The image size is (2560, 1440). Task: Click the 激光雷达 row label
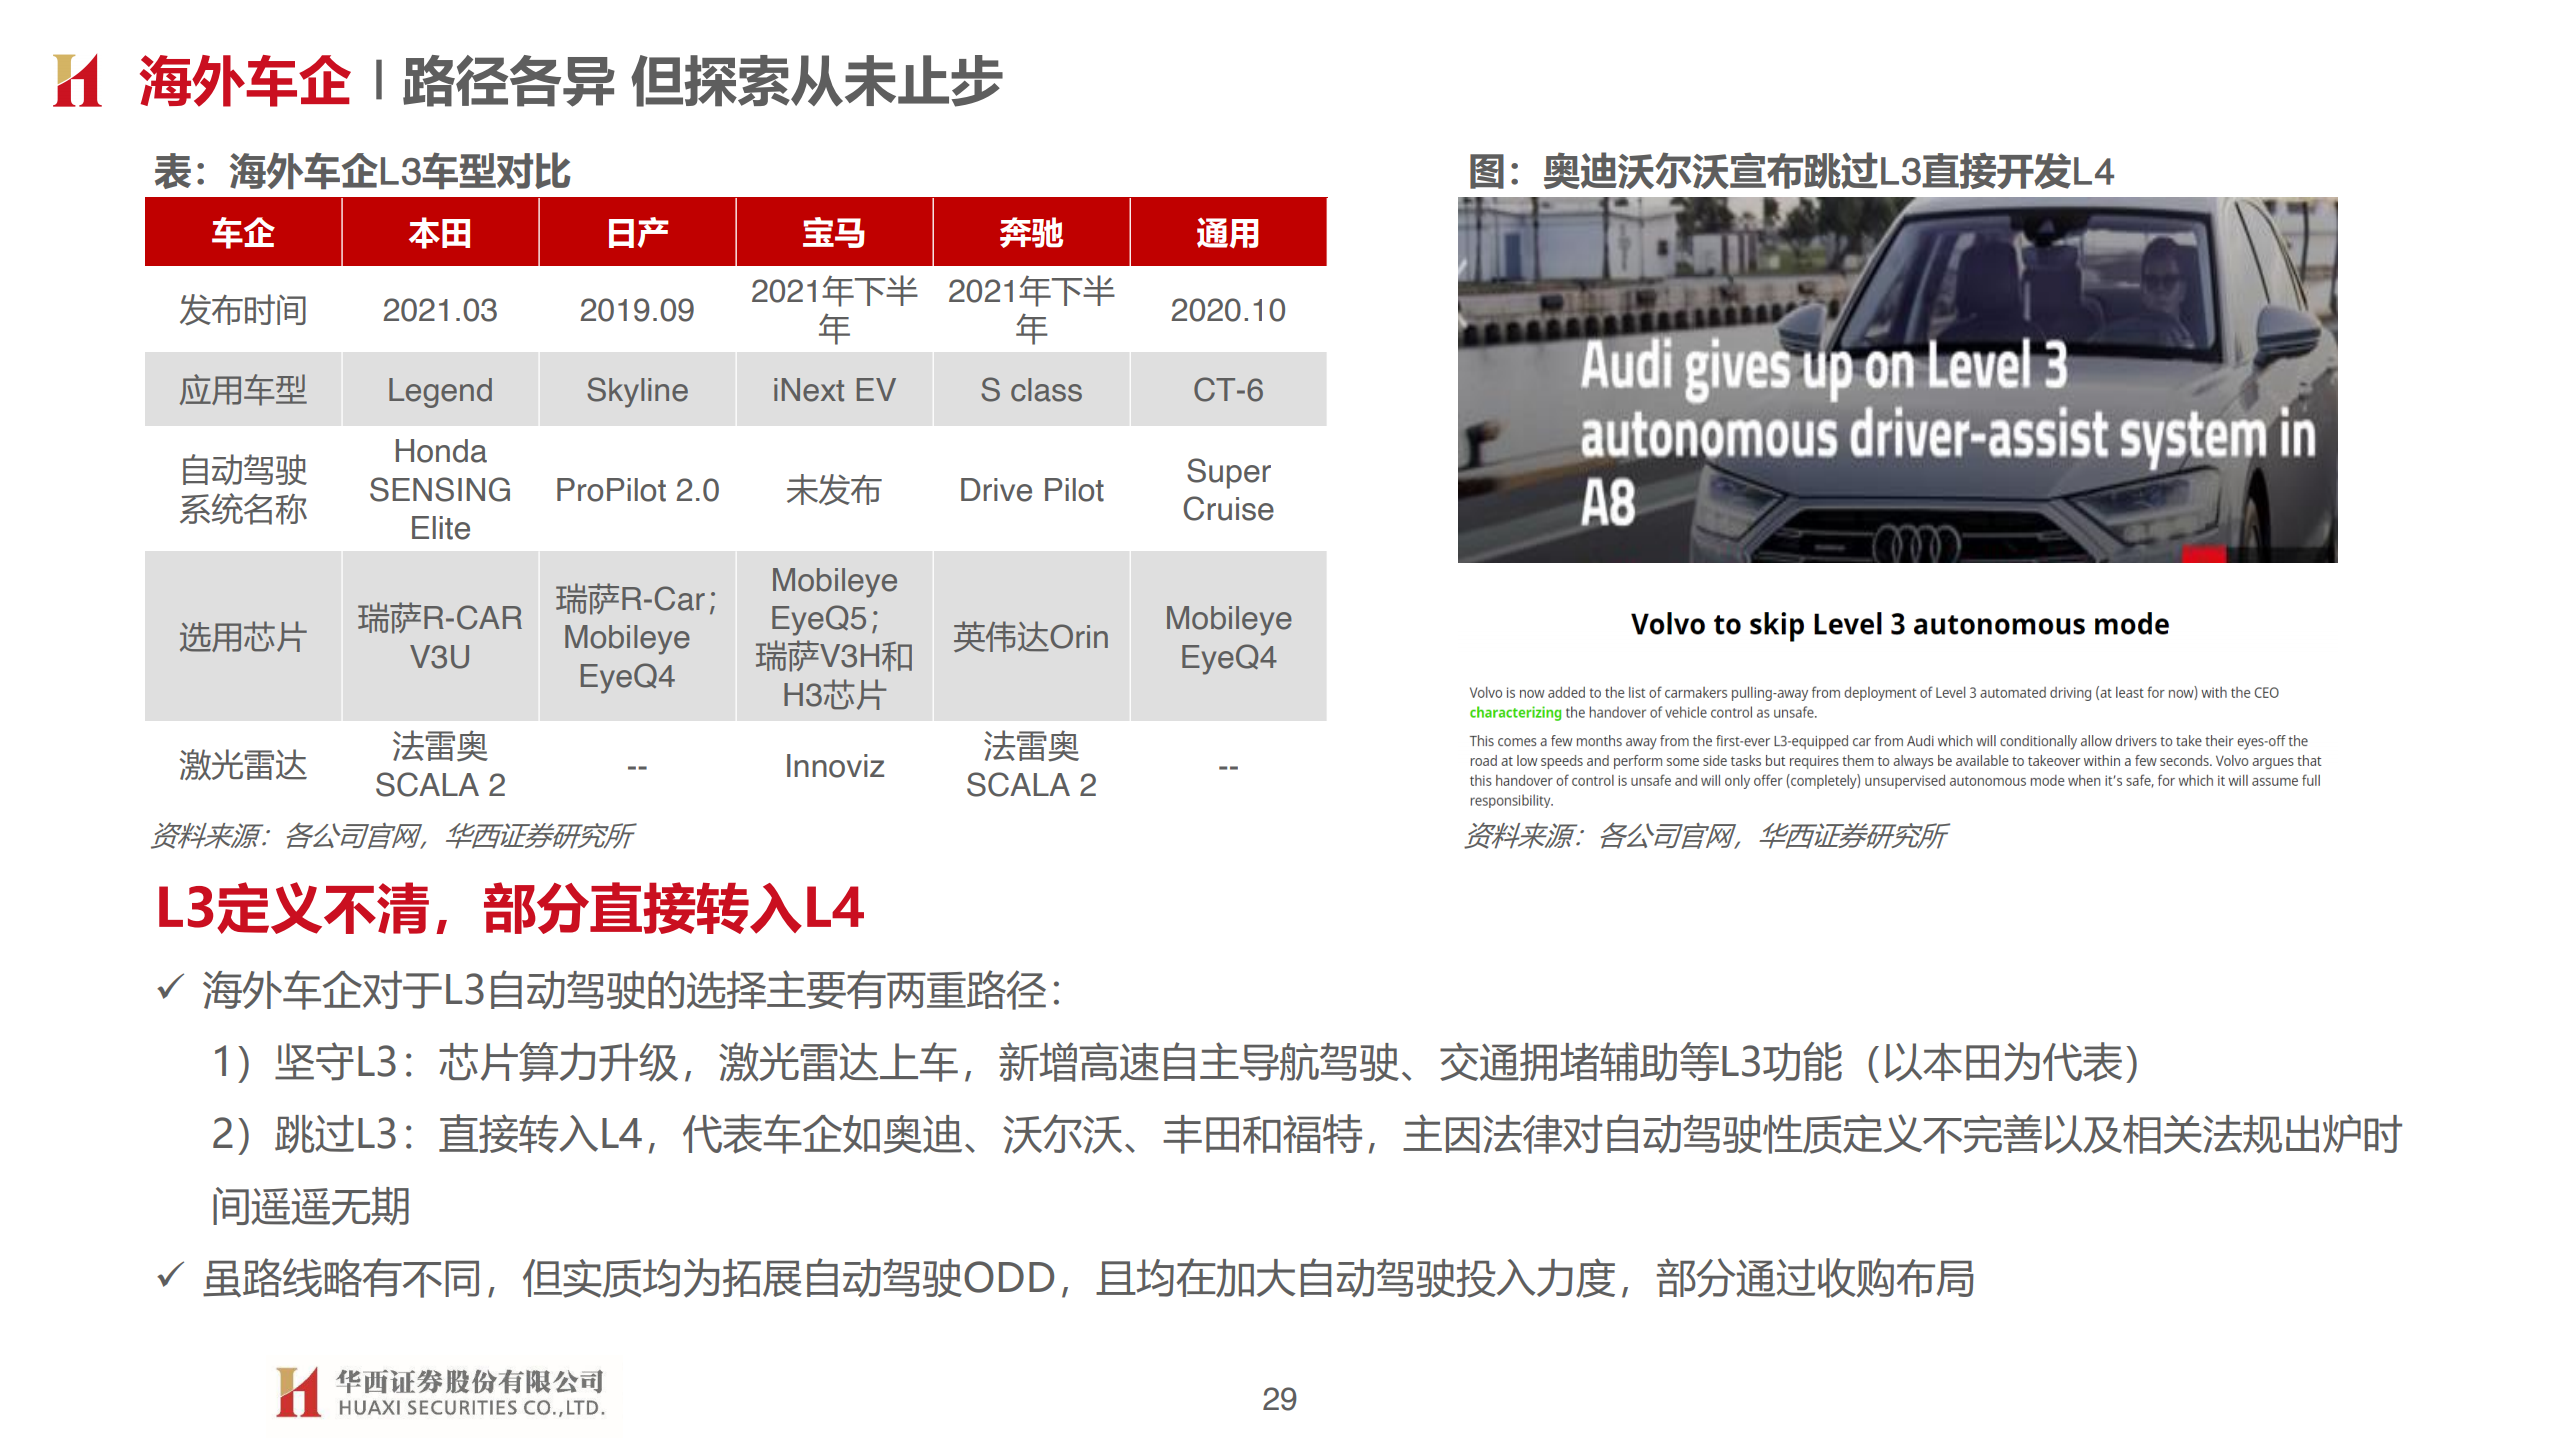tap(243, 765)
